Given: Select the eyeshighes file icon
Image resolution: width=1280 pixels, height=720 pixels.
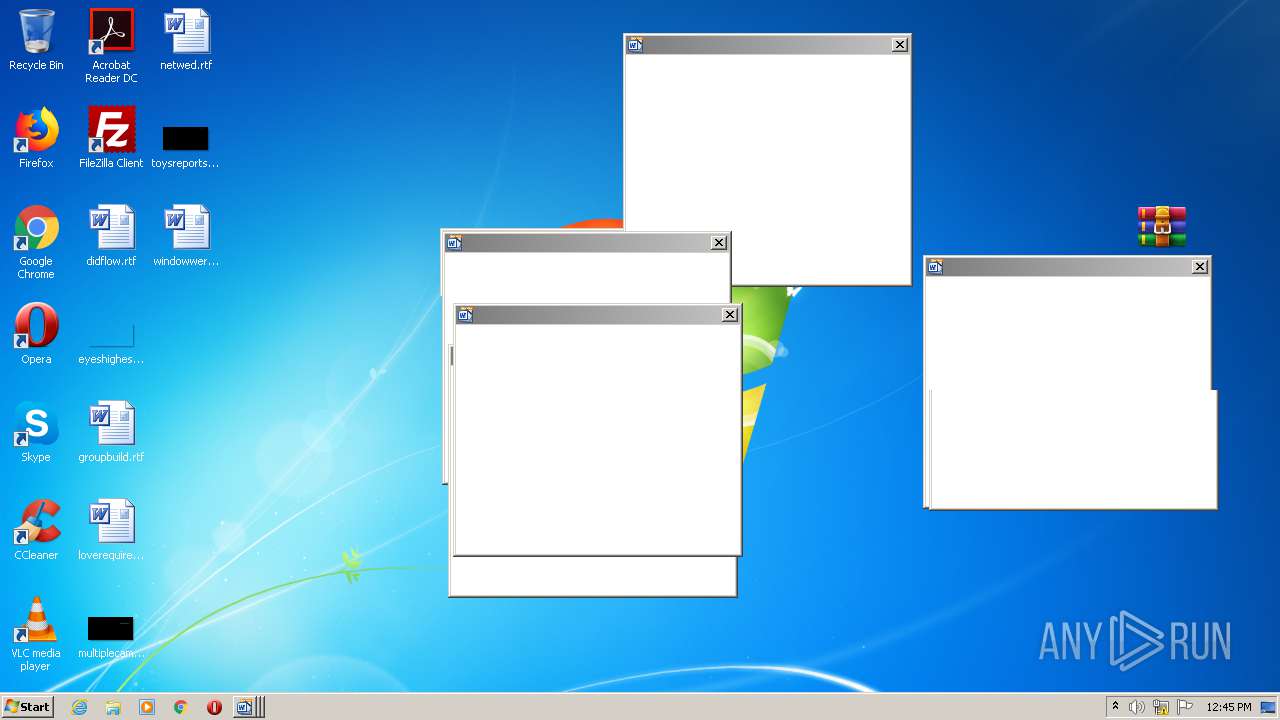Looking at the screenshot, I should coord(111,344).
